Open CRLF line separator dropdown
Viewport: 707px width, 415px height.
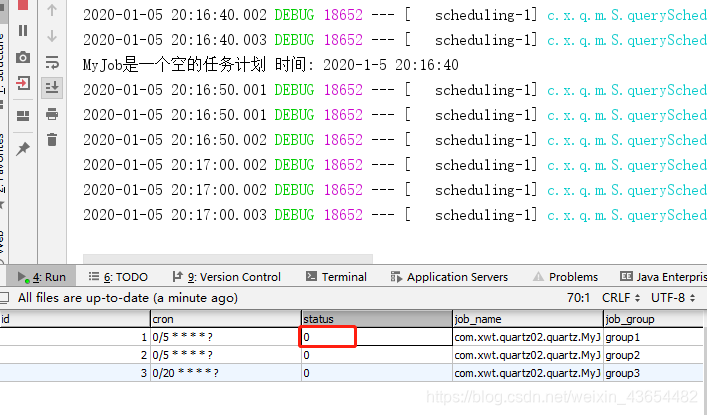tap(621, 298)
